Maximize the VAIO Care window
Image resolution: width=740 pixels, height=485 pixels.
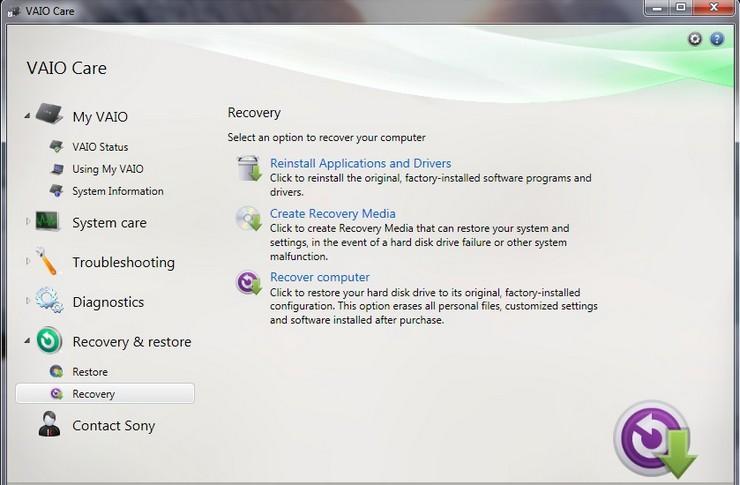tap(681, 7)
